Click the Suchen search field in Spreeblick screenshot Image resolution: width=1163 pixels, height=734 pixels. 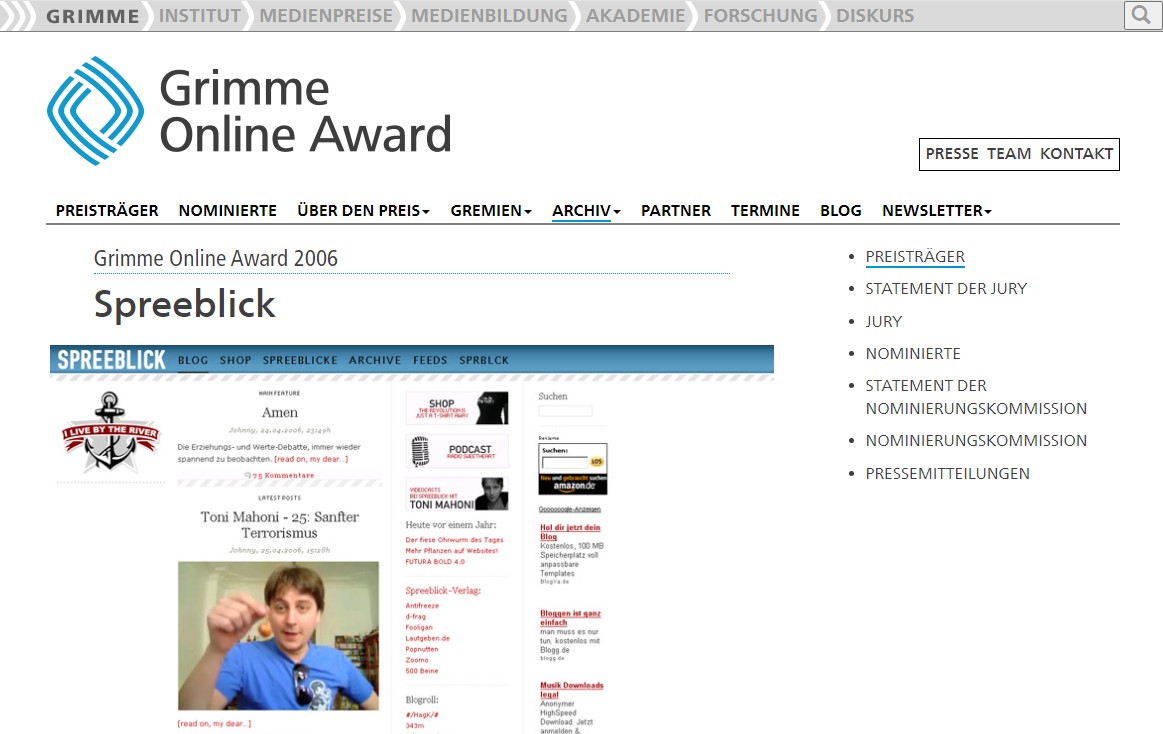point(565,411)
